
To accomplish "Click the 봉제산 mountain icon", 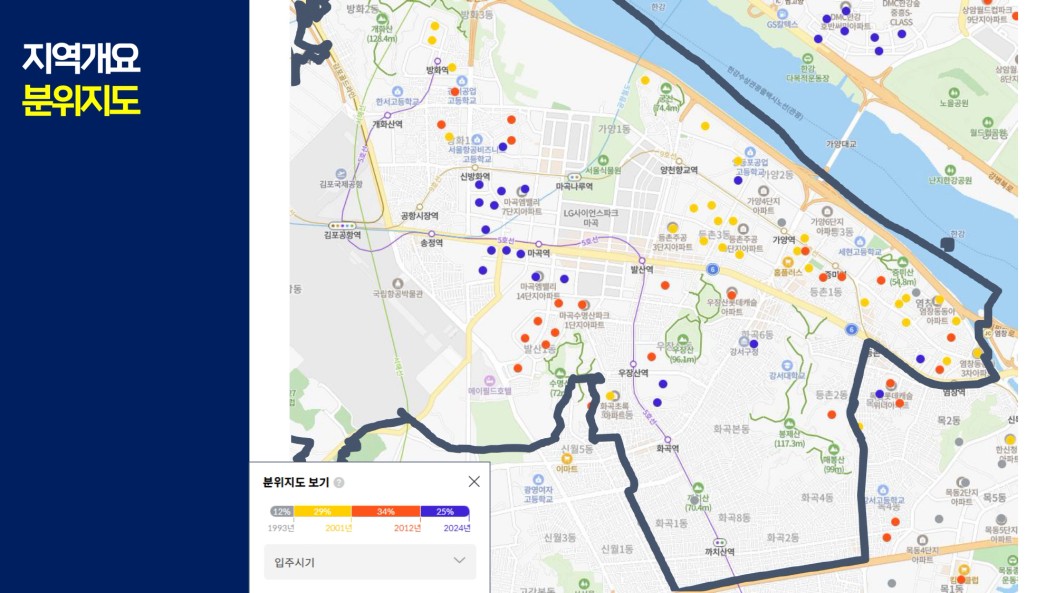I will 789,425.
